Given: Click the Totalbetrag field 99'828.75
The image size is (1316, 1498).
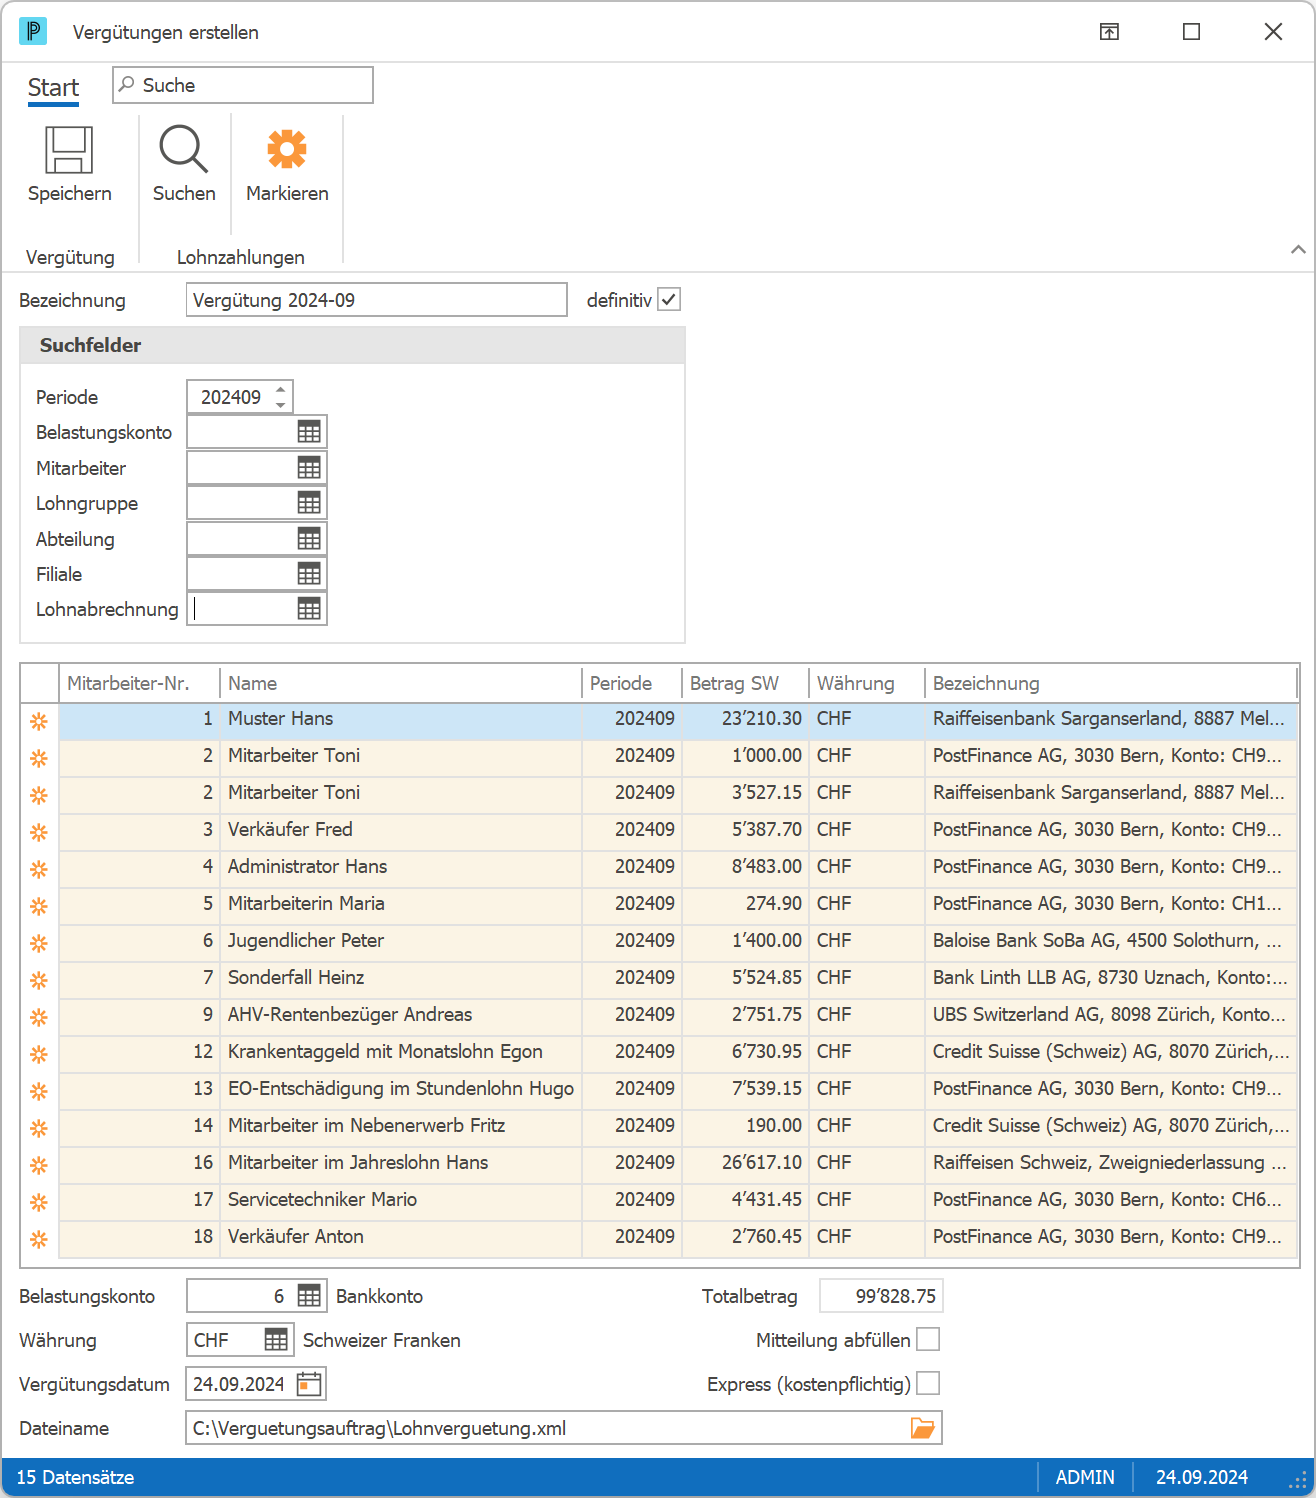Looking at the screenshot, I should pos(881,1296).
